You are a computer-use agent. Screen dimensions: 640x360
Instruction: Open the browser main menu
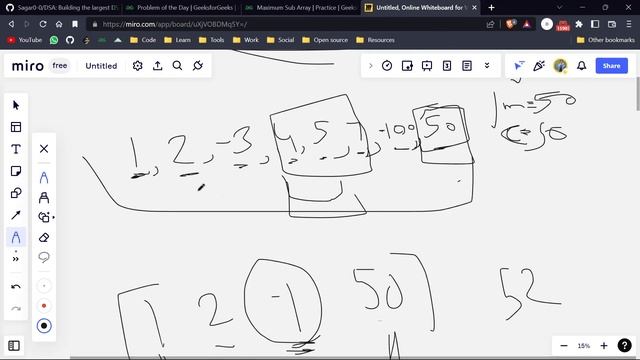coord(629,24)
